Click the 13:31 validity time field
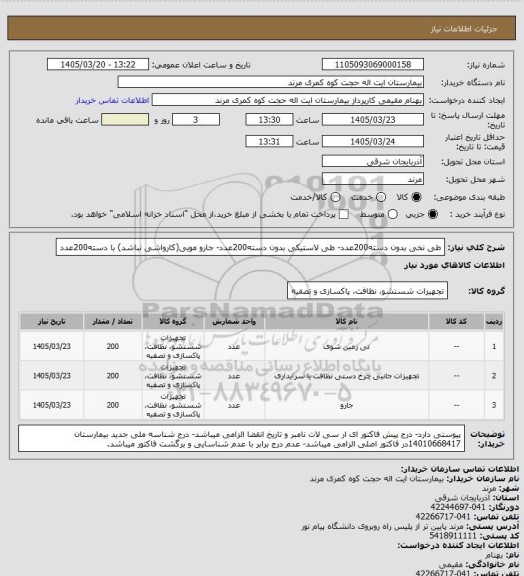 (269, 141)
